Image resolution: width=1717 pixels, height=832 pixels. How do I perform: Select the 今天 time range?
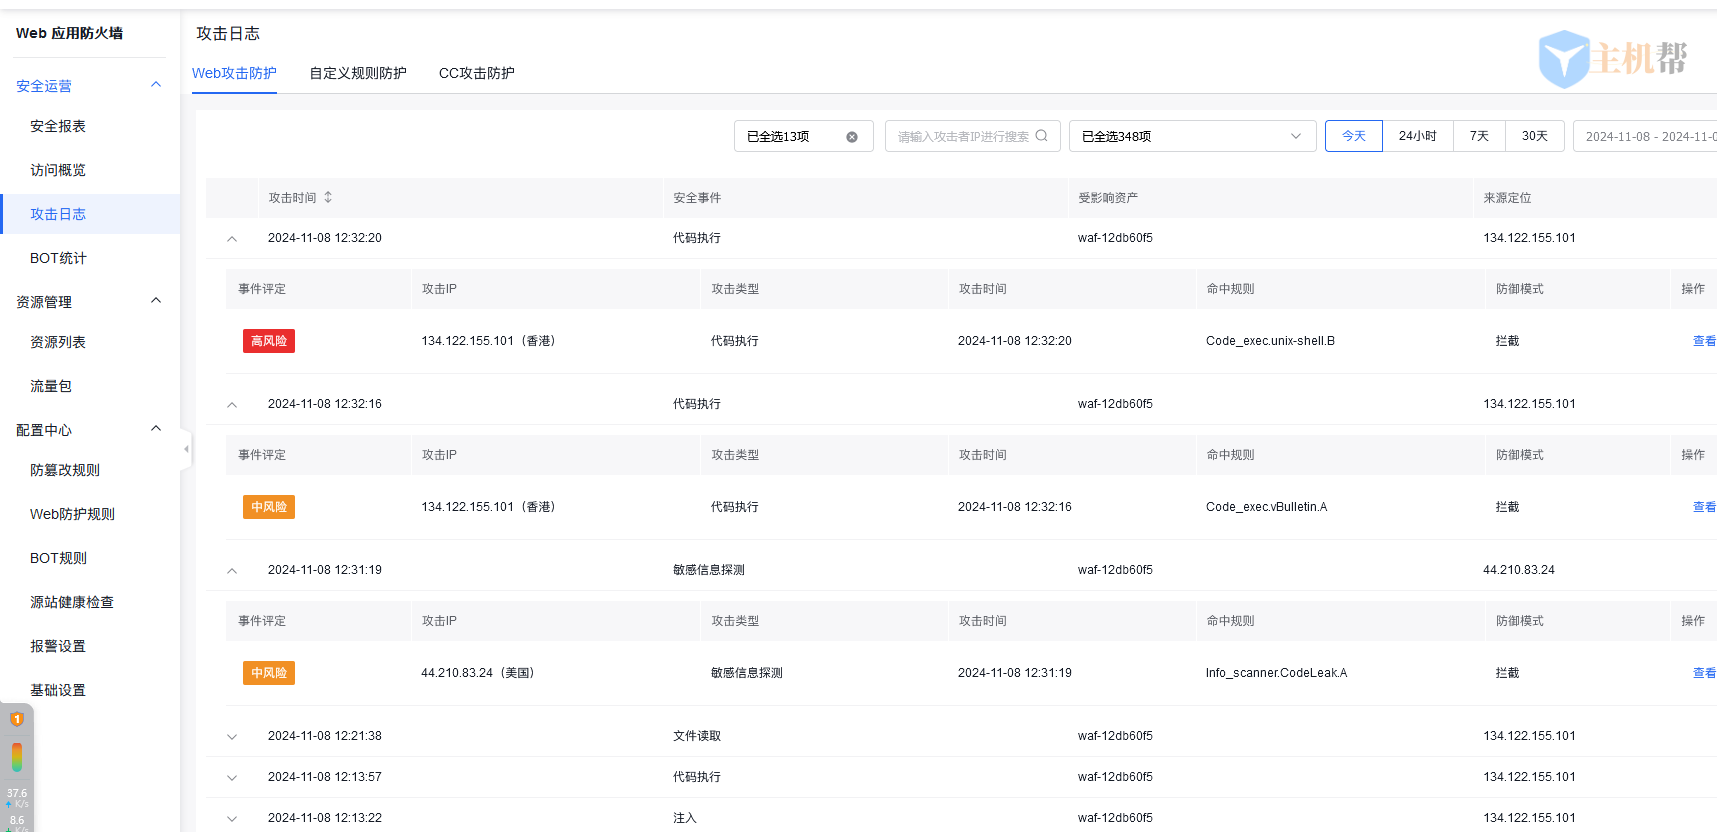1354,136
